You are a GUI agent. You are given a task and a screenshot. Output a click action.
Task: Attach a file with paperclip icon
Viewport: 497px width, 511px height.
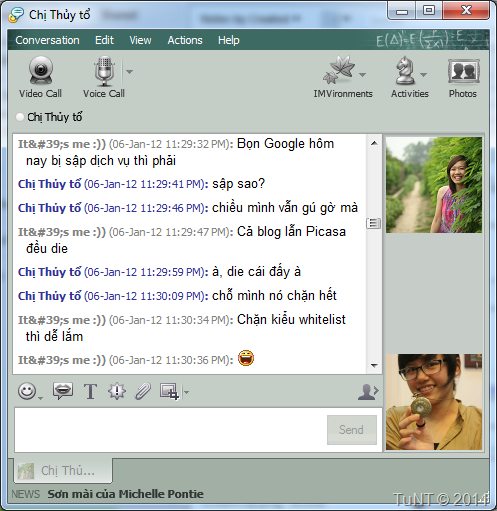tap(143, 391)
